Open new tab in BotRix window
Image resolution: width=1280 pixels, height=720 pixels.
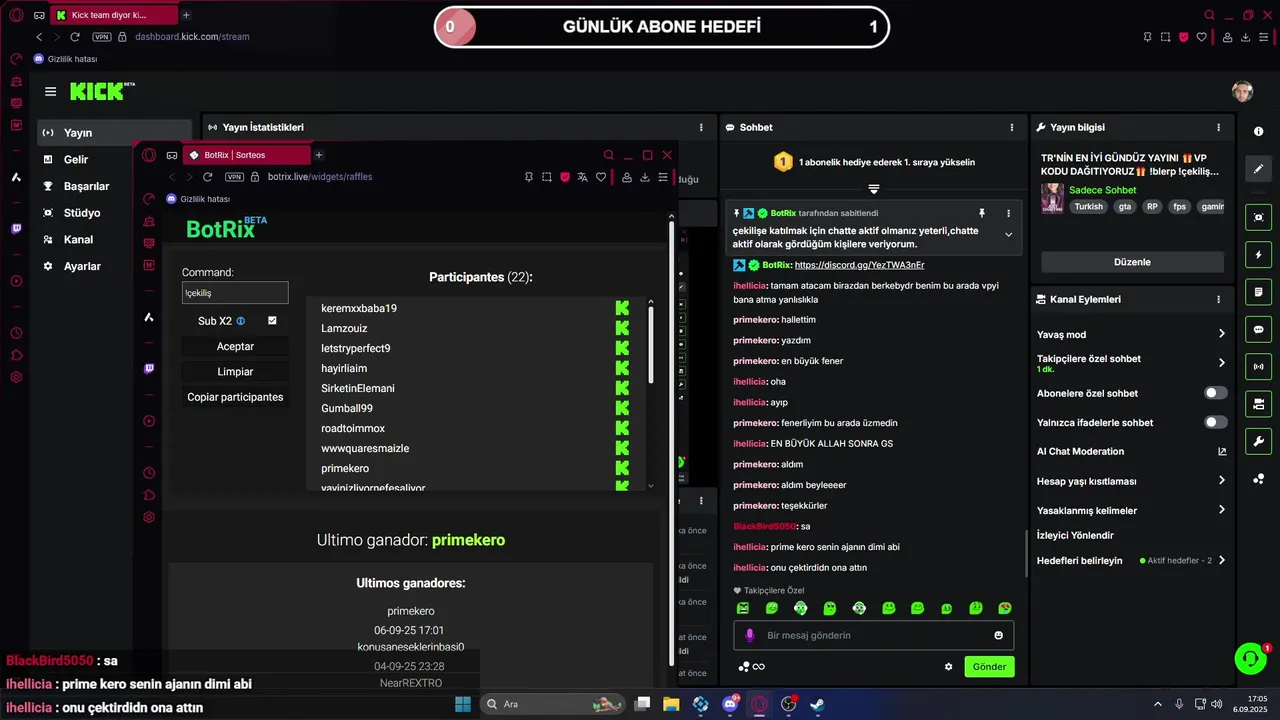(319, 155)
